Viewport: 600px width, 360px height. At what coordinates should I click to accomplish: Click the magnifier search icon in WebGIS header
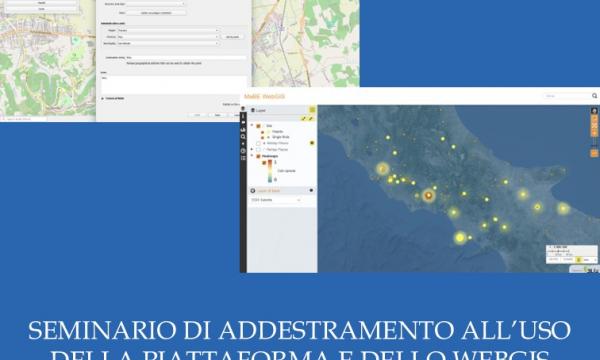[594, 96]
